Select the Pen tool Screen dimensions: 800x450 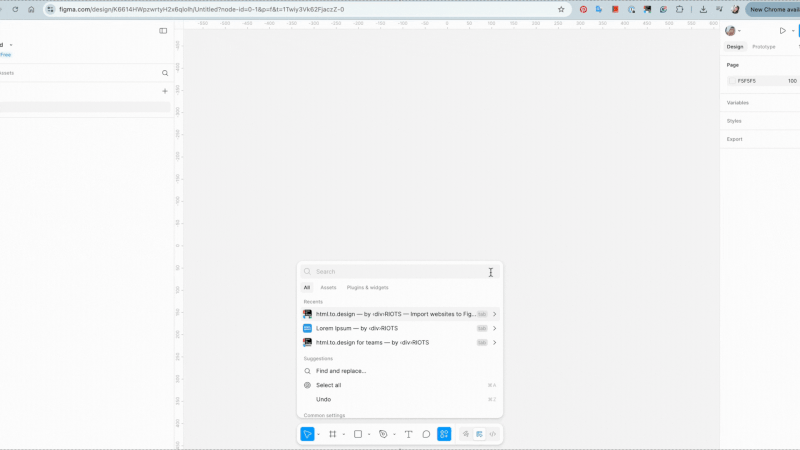(x=383, y=434)
